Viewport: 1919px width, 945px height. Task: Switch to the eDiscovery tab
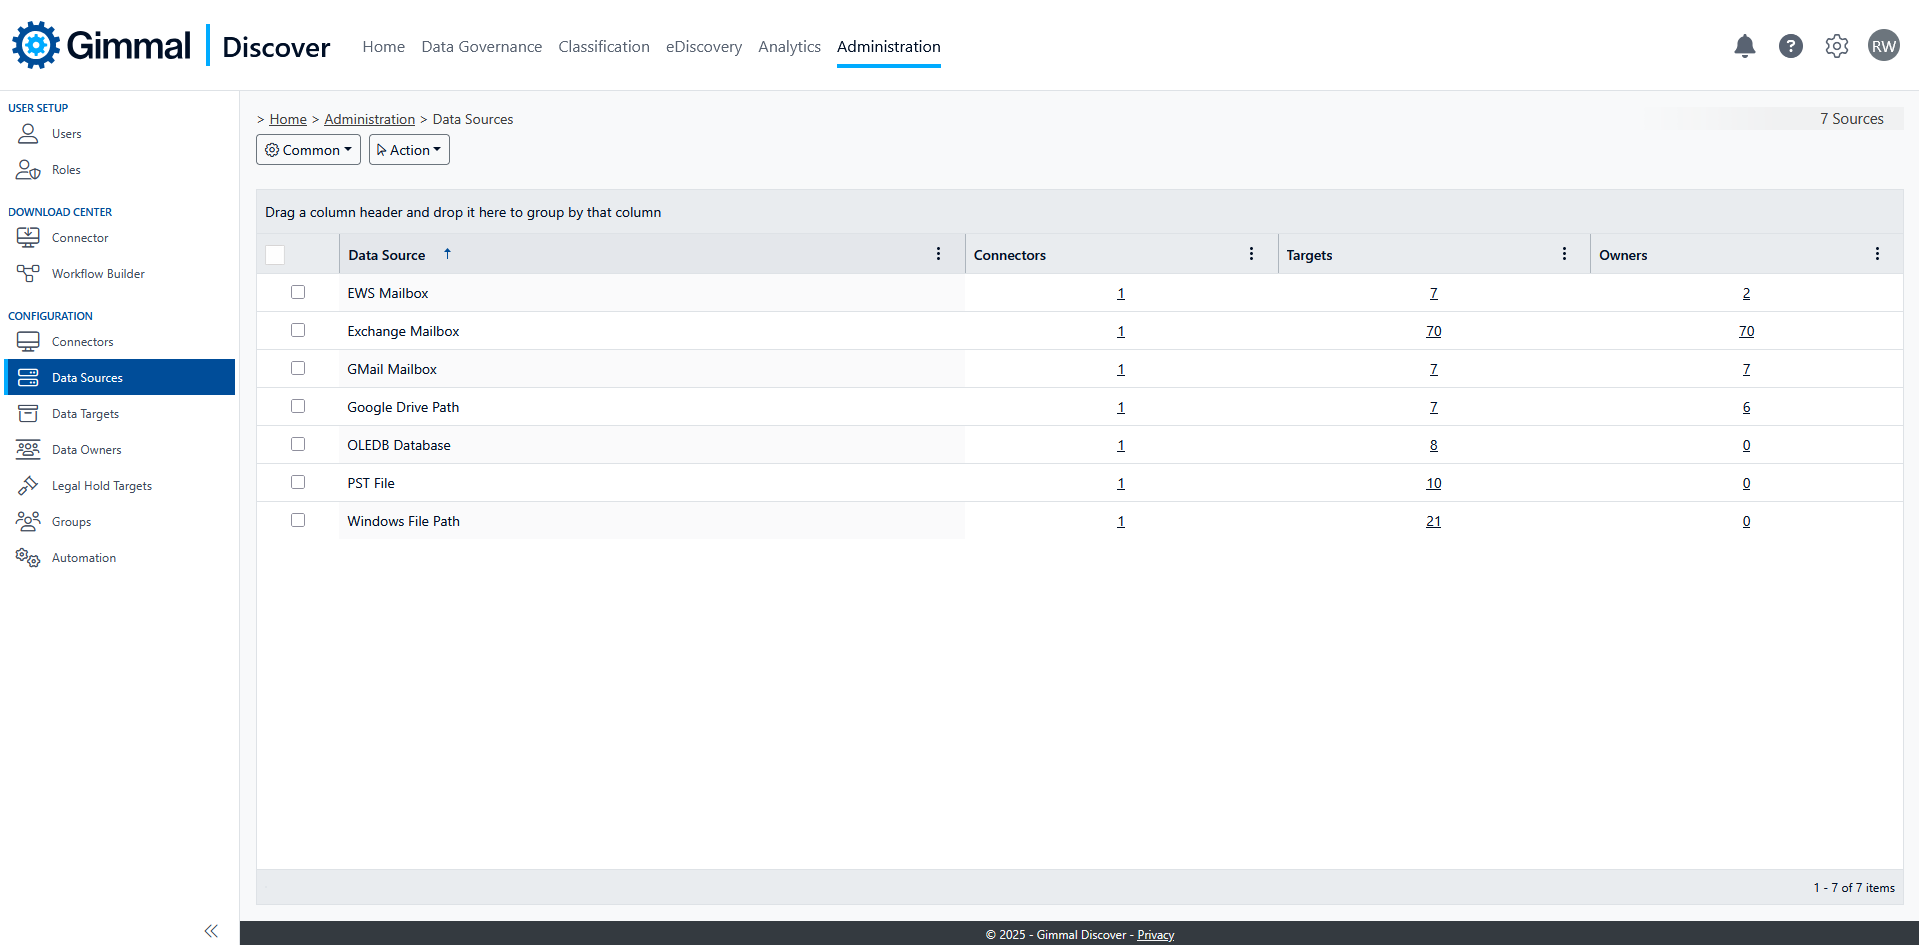coord(704,47)
